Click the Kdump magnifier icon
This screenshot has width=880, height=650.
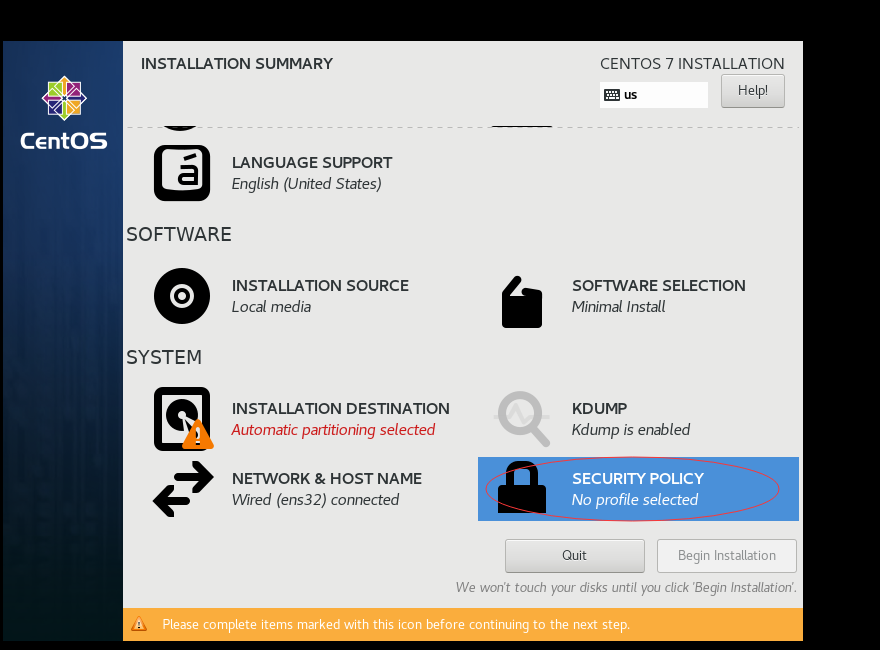coord(522,419)
